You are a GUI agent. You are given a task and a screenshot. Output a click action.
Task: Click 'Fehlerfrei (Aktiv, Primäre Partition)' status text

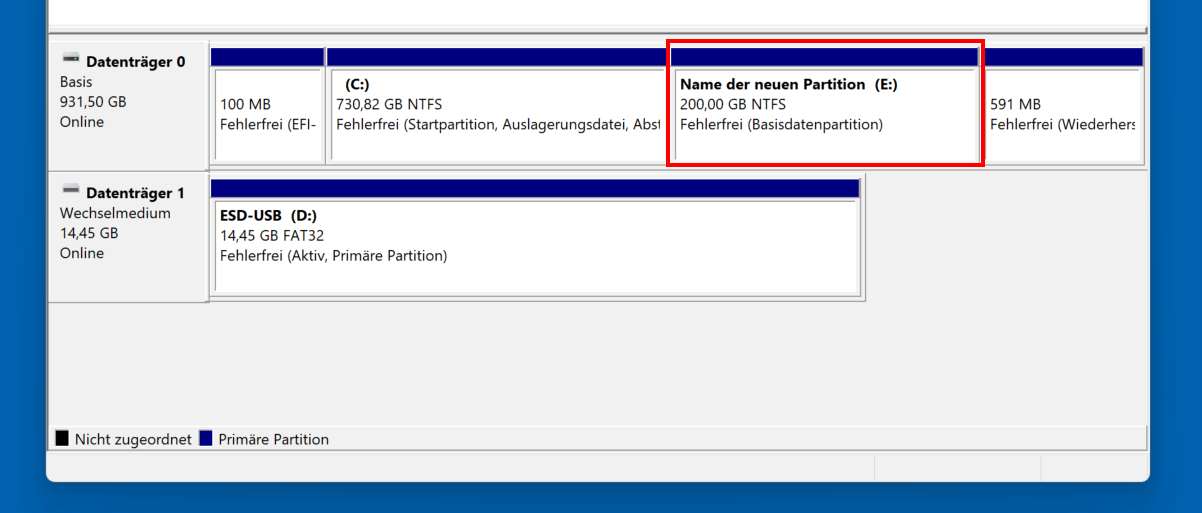(333, 255)
